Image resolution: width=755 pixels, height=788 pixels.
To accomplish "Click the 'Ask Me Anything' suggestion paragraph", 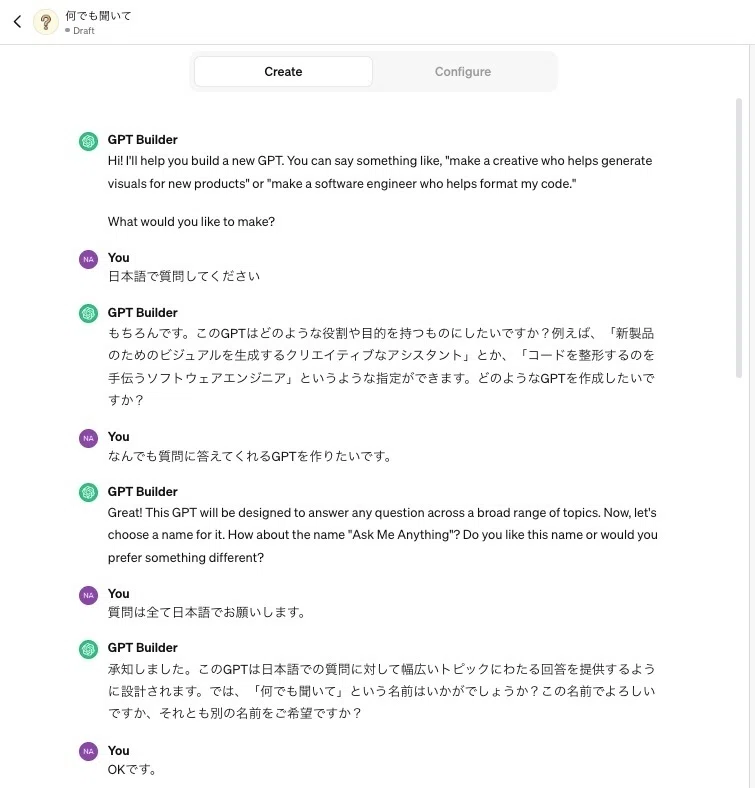I will [x=383, y=535].
